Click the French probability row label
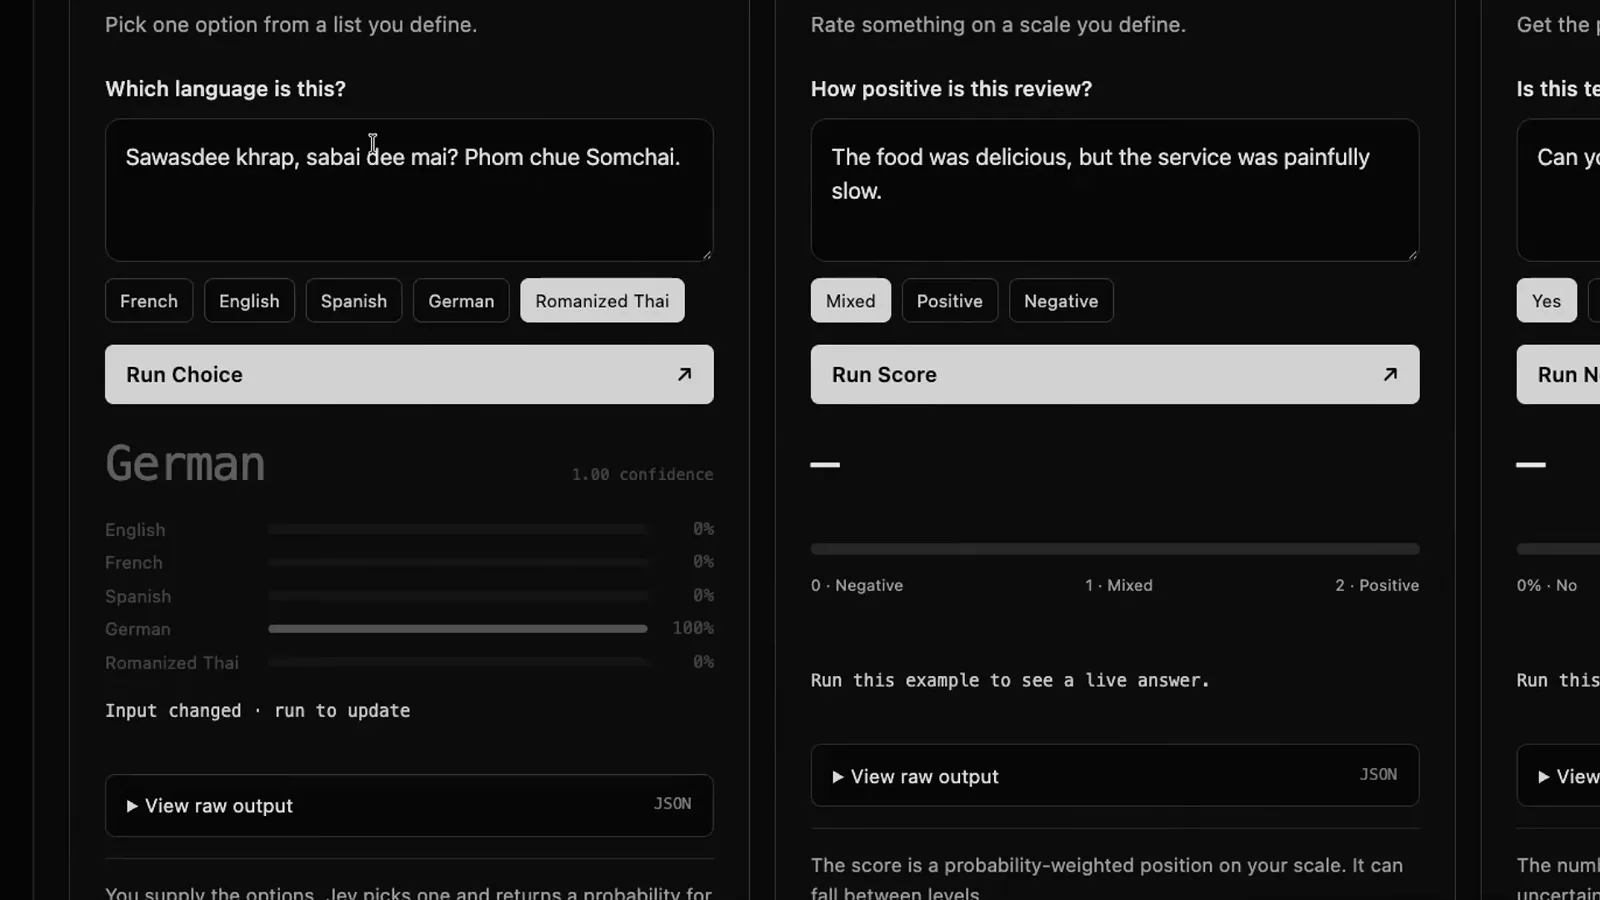Screen dimensions: 1600x900 133,562
